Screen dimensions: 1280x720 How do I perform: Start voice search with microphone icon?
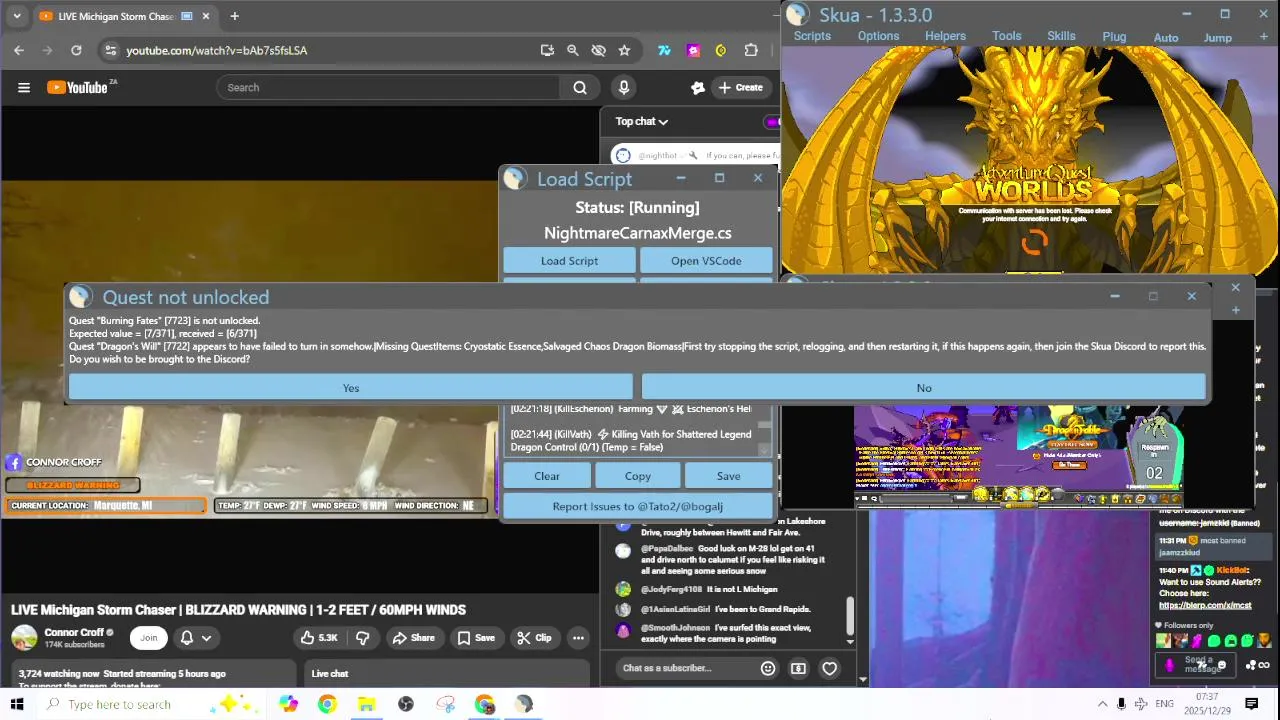click(x=624, y=87)
